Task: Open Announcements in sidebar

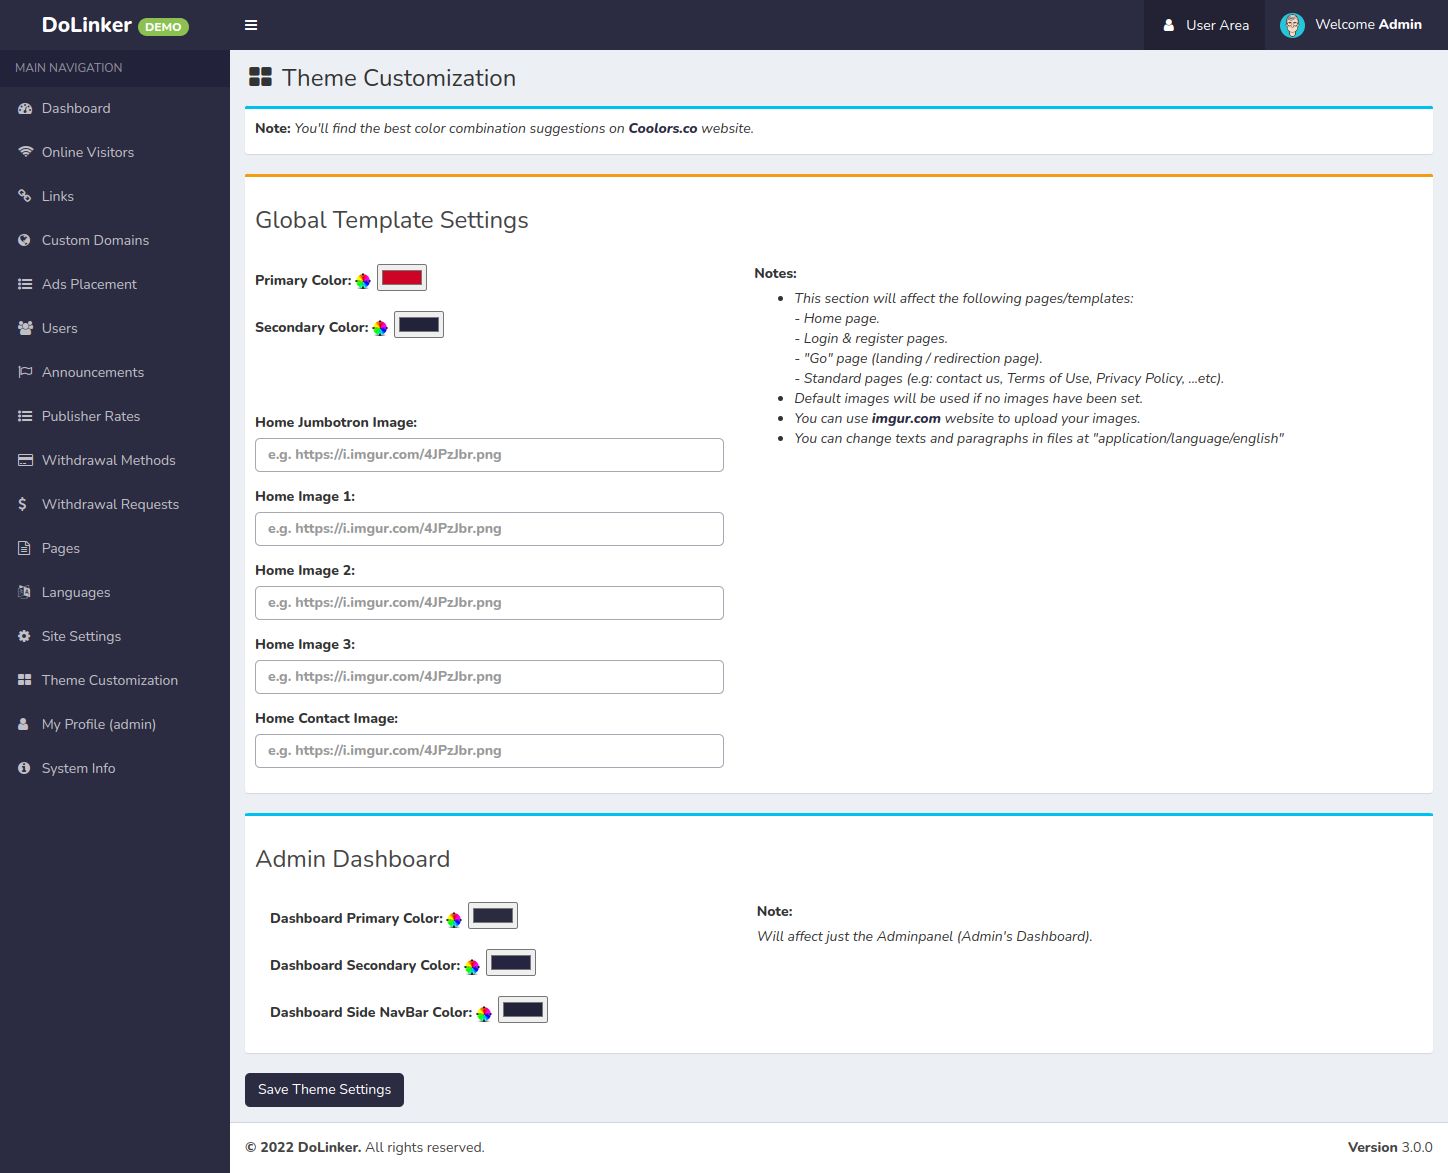Action: pyautogui.click(x=115, y=372)
